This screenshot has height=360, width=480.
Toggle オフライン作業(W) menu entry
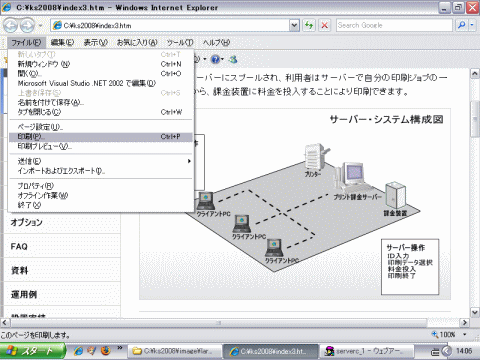tap(101, 196)
